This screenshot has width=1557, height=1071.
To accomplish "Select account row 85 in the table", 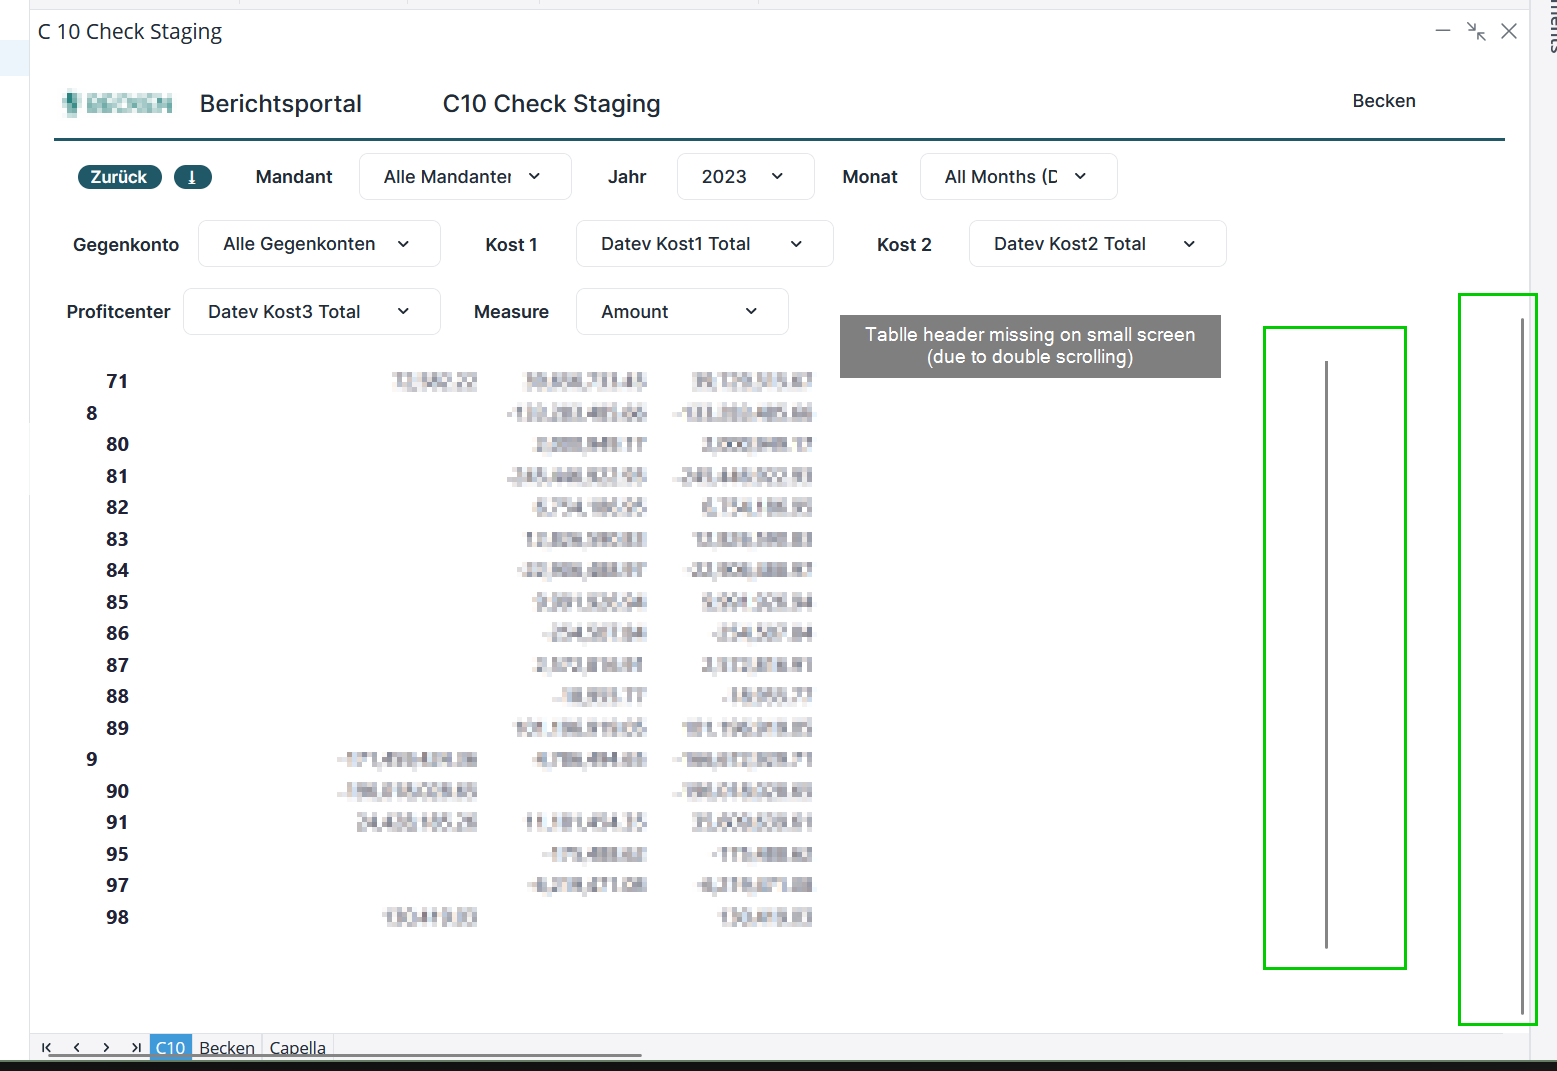I will [x=118, y=602].
